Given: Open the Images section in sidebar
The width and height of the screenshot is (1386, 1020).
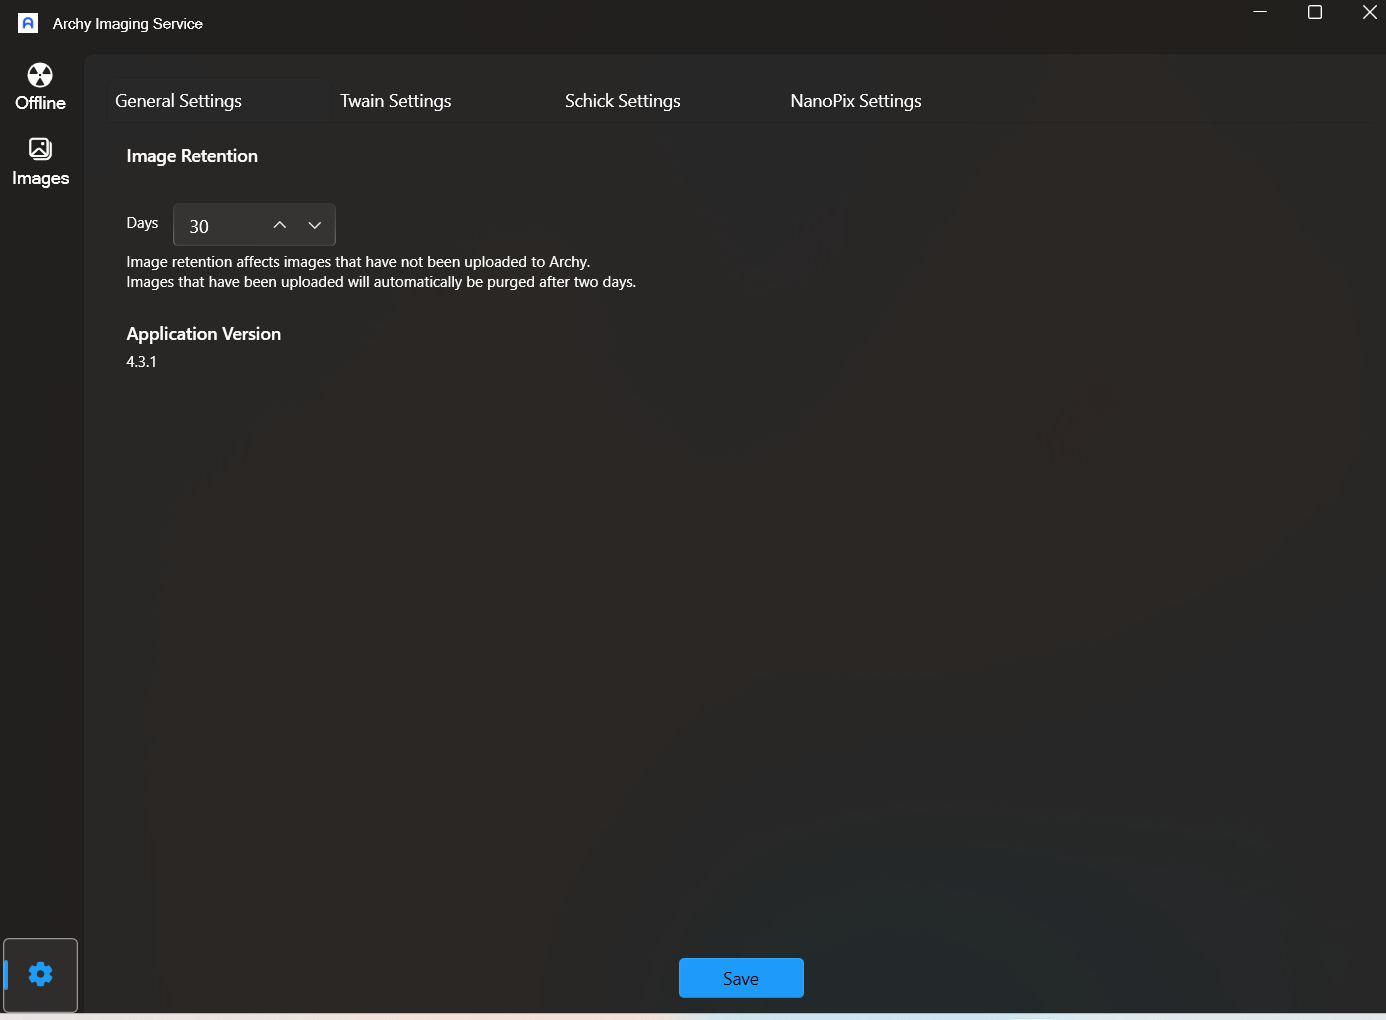Looking at the screenshot, I should point(40,162).
